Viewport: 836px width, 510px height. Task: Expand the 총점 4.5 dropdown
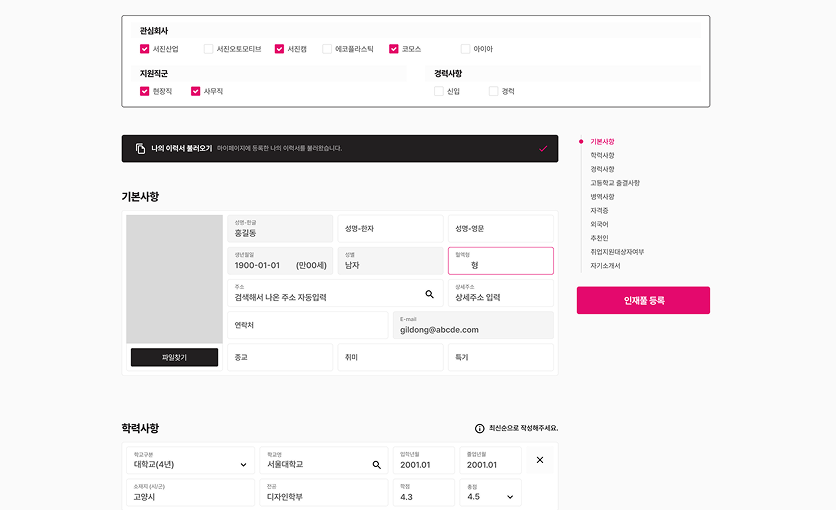(x=510, y=497)
